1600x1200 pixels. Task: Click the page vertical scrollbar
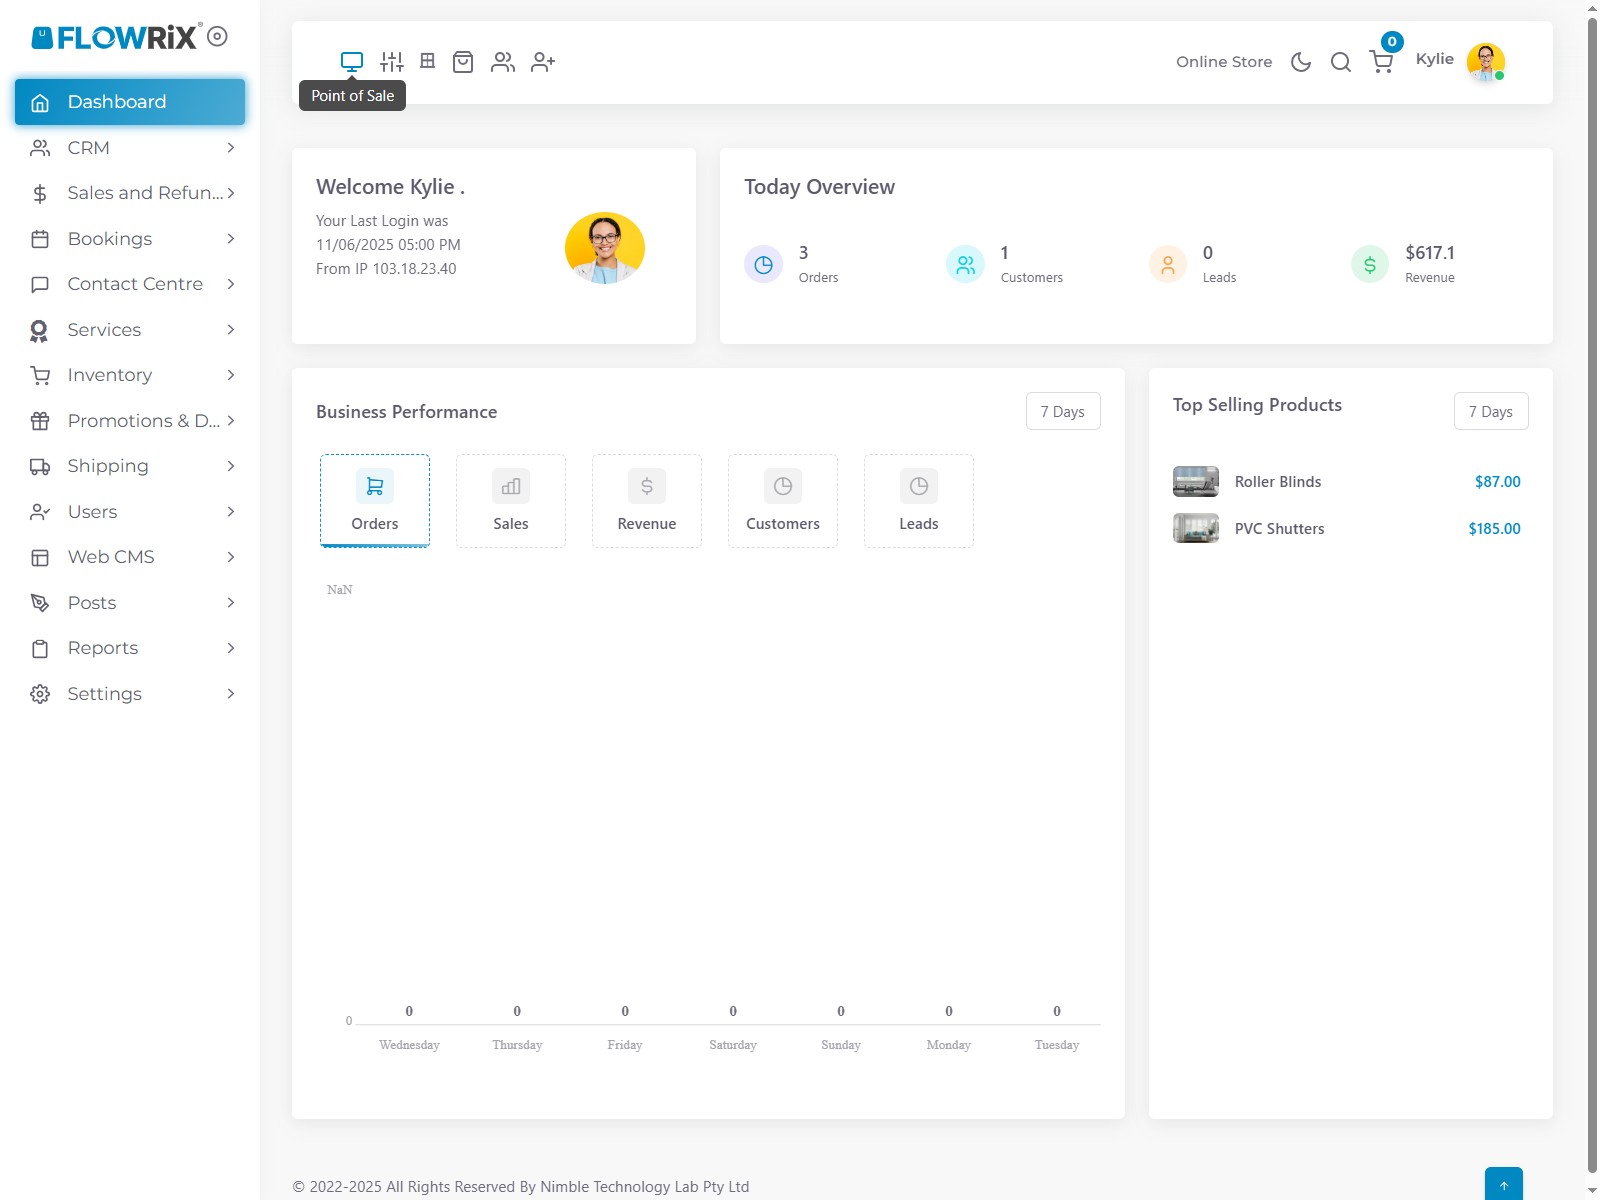tap(1592, 600)
